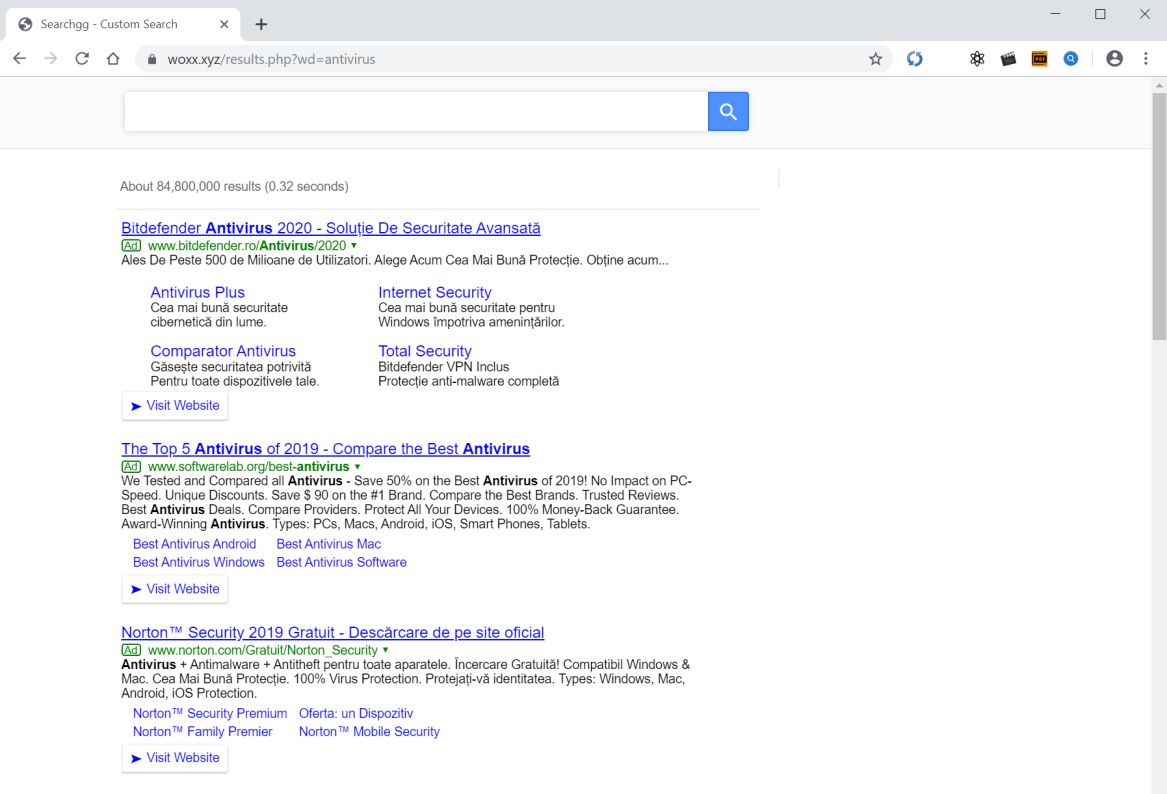Open the Total Security sitelink
This screenshot has height=794, width=1167.
[424, 351]
